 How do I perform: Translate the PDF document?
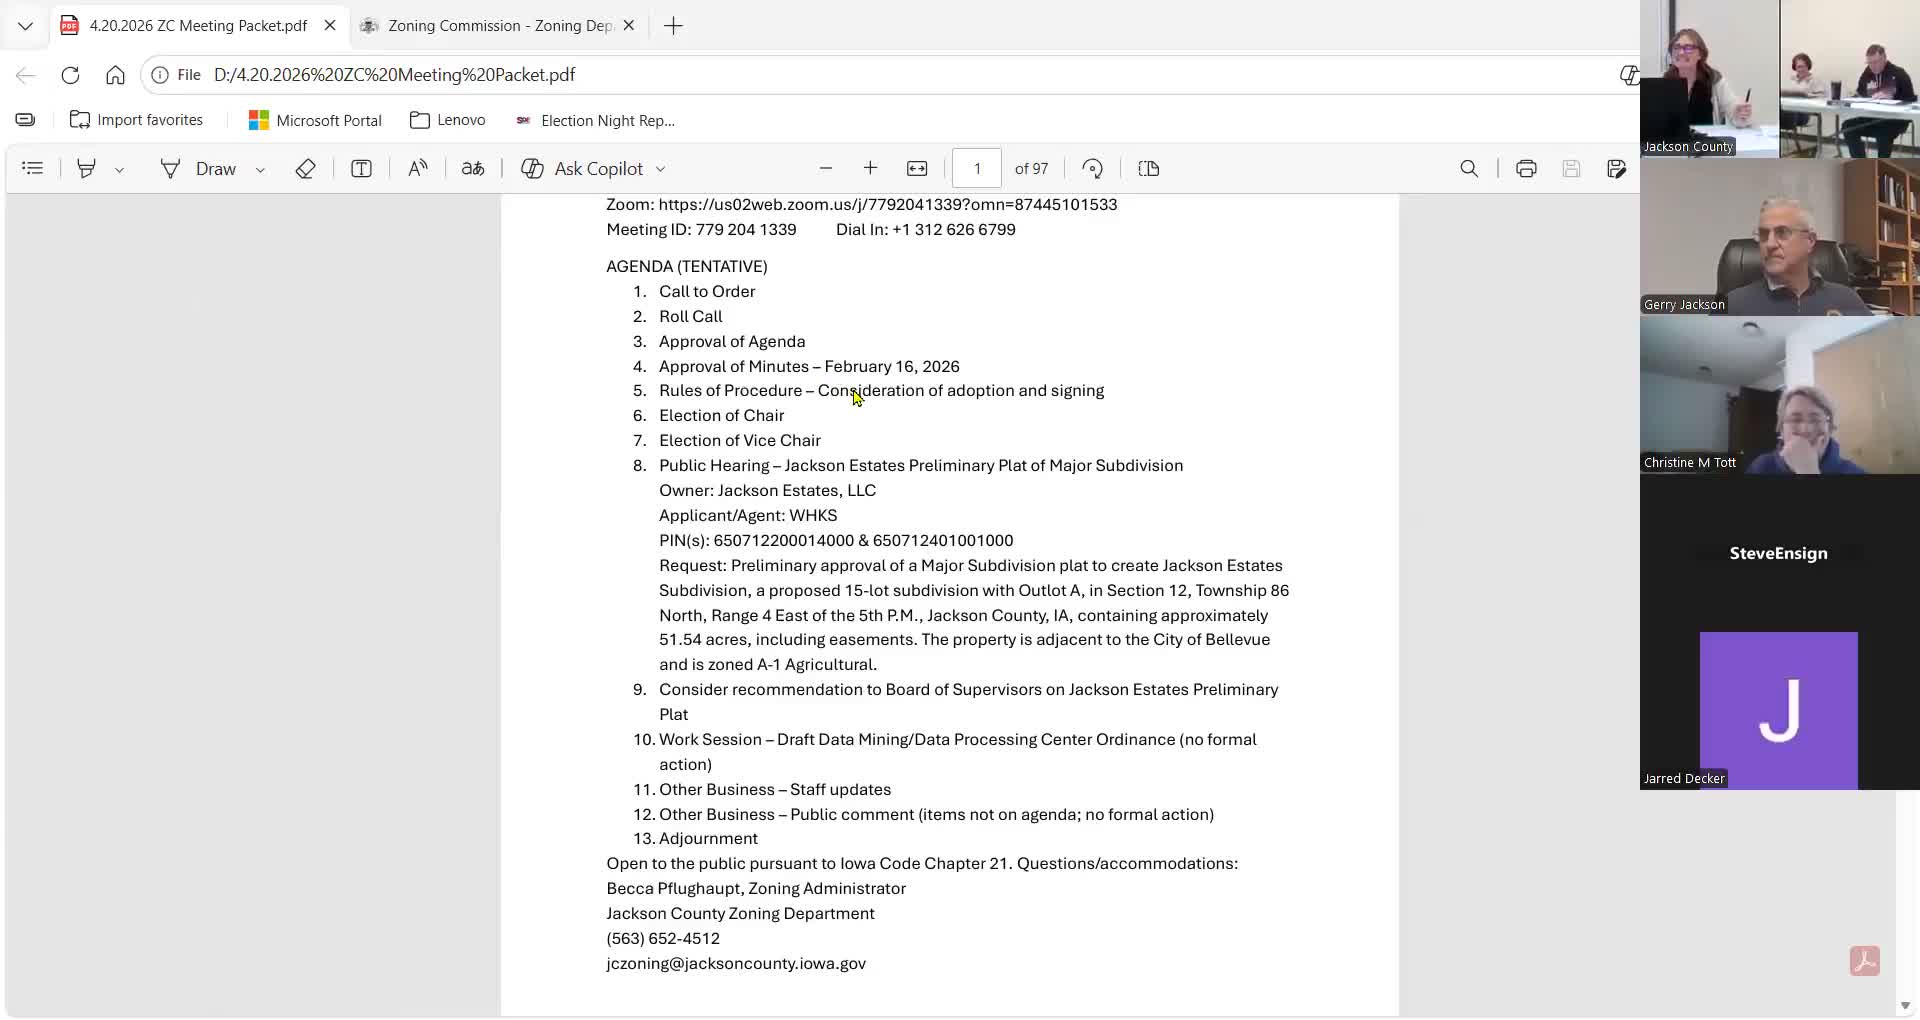(473, 169)
